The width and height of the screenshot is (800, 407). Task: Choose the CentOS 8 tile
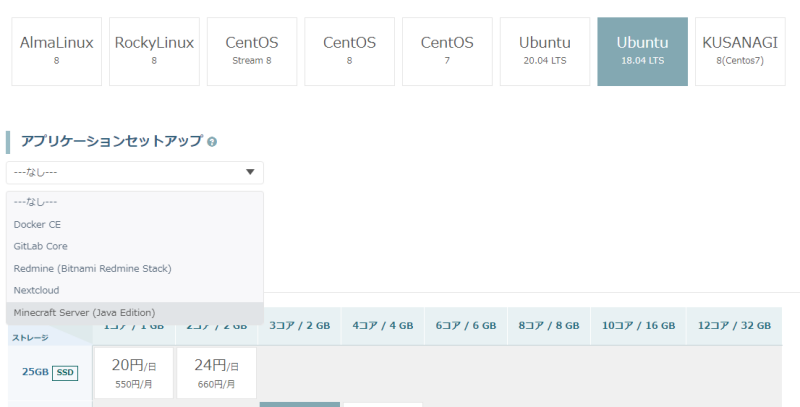(x=349, y=52)
